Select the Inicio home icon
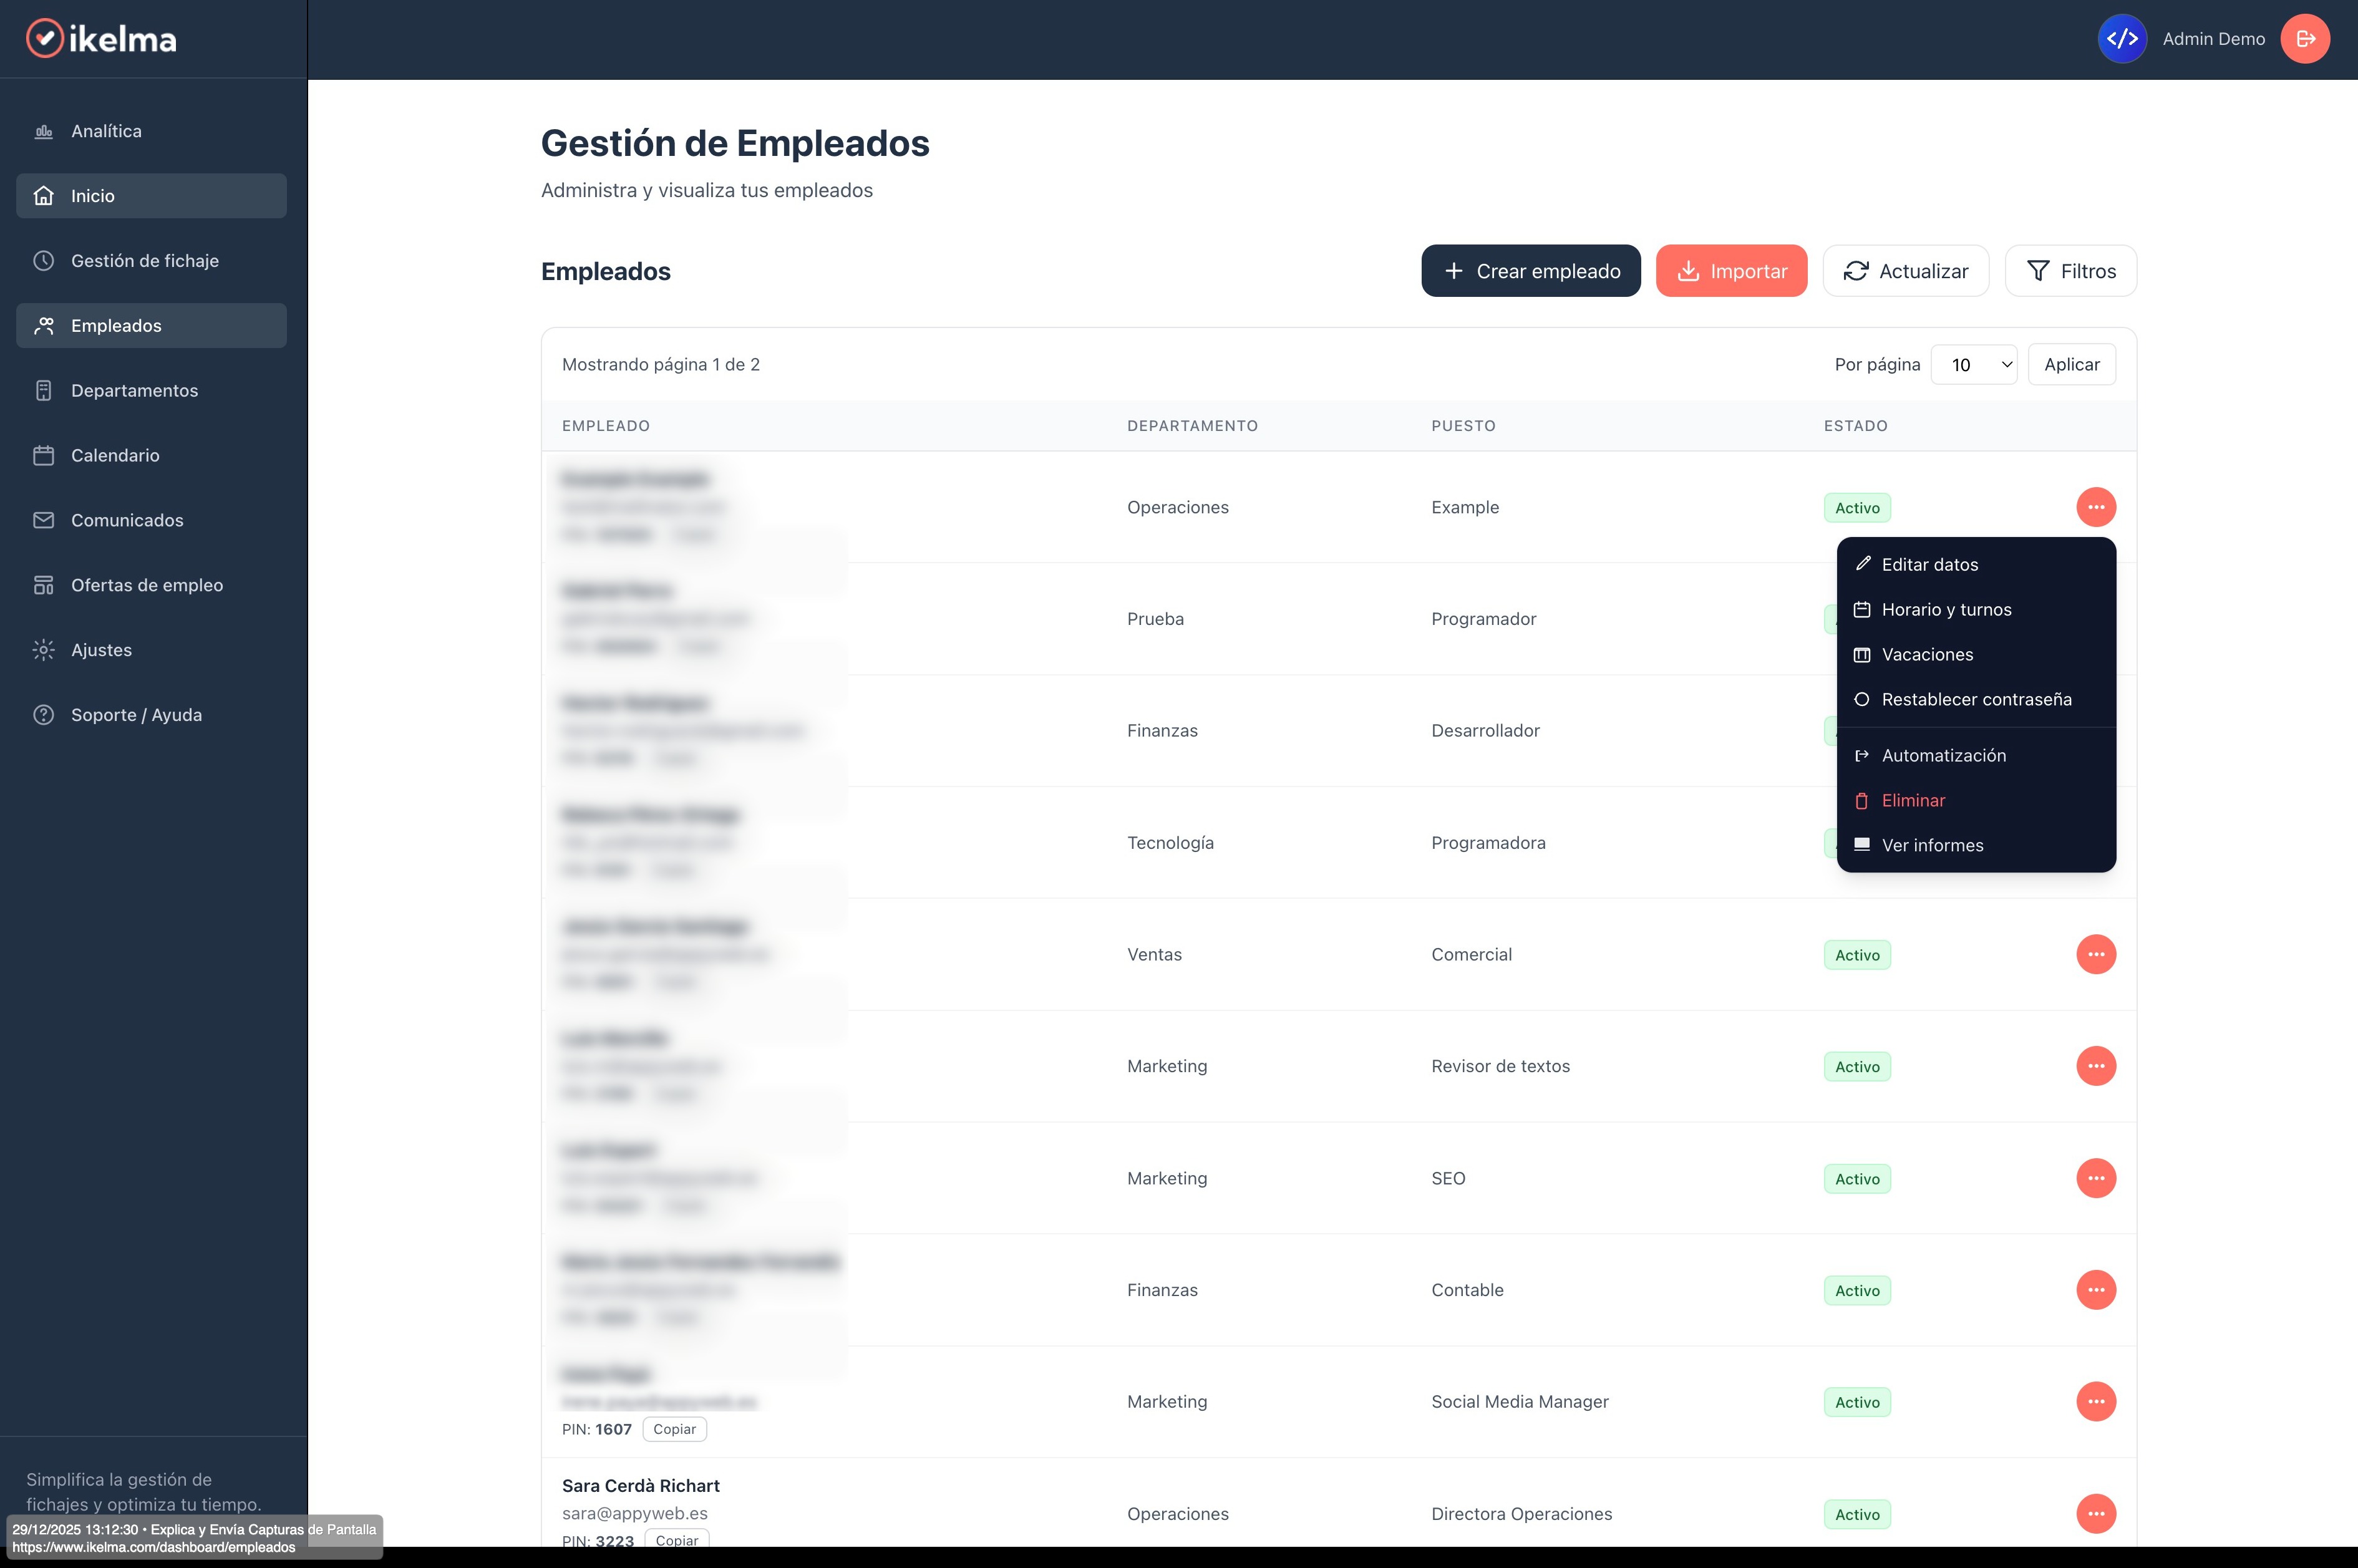The width and height of the screenshot is (2358, 1568). pyautogui.click(x=44, y=195)
